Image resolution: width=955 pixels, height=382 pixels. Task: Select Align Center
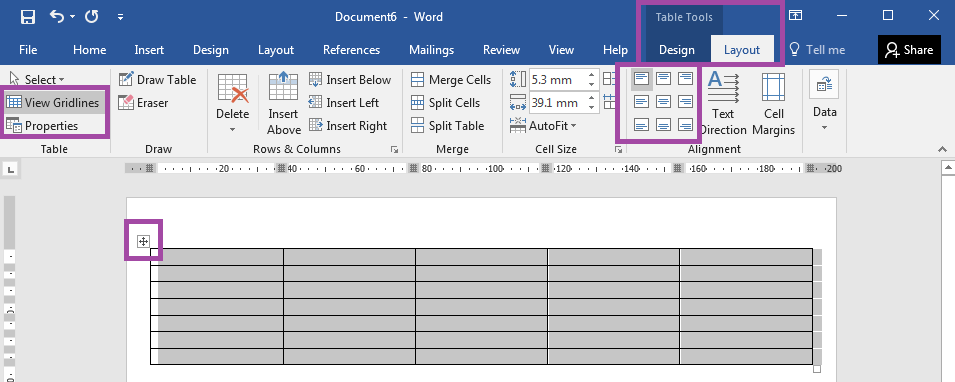coord(663,102)
